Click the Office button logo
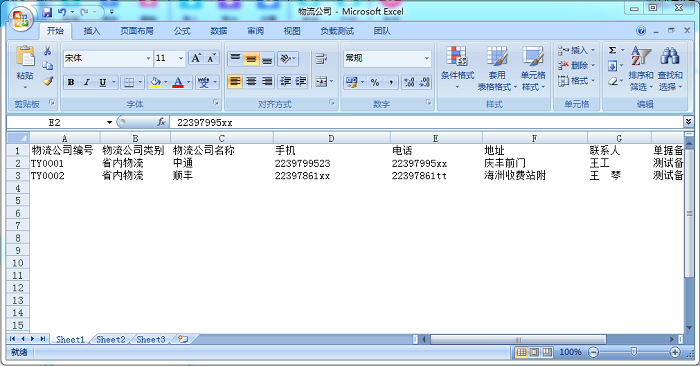 (21, 19)
